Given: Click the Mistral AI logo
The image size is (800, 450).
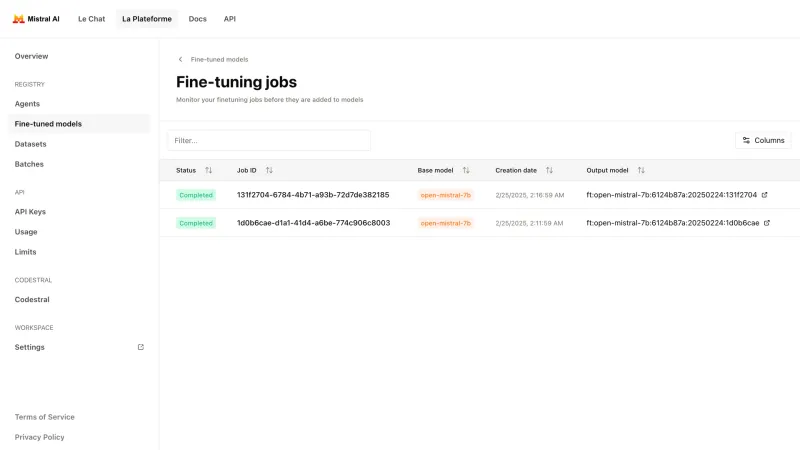Looking at the screenshot, I should [x=36, y=19].
